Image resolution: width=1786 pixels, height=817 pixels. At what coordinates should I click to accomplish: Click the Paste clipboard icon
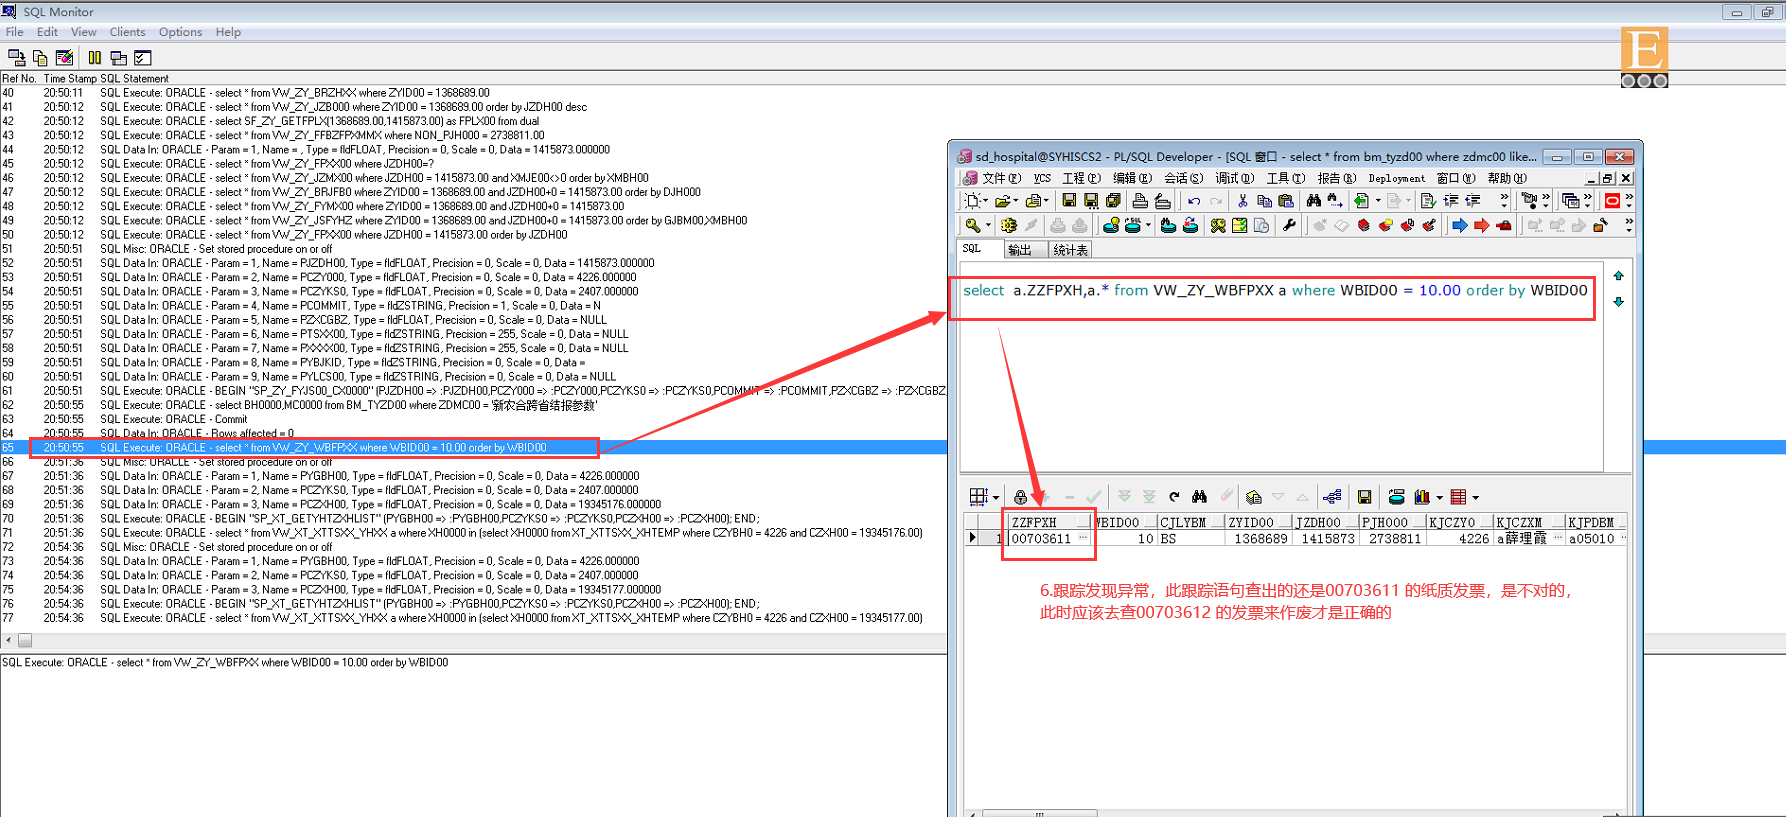(1286, 201)
